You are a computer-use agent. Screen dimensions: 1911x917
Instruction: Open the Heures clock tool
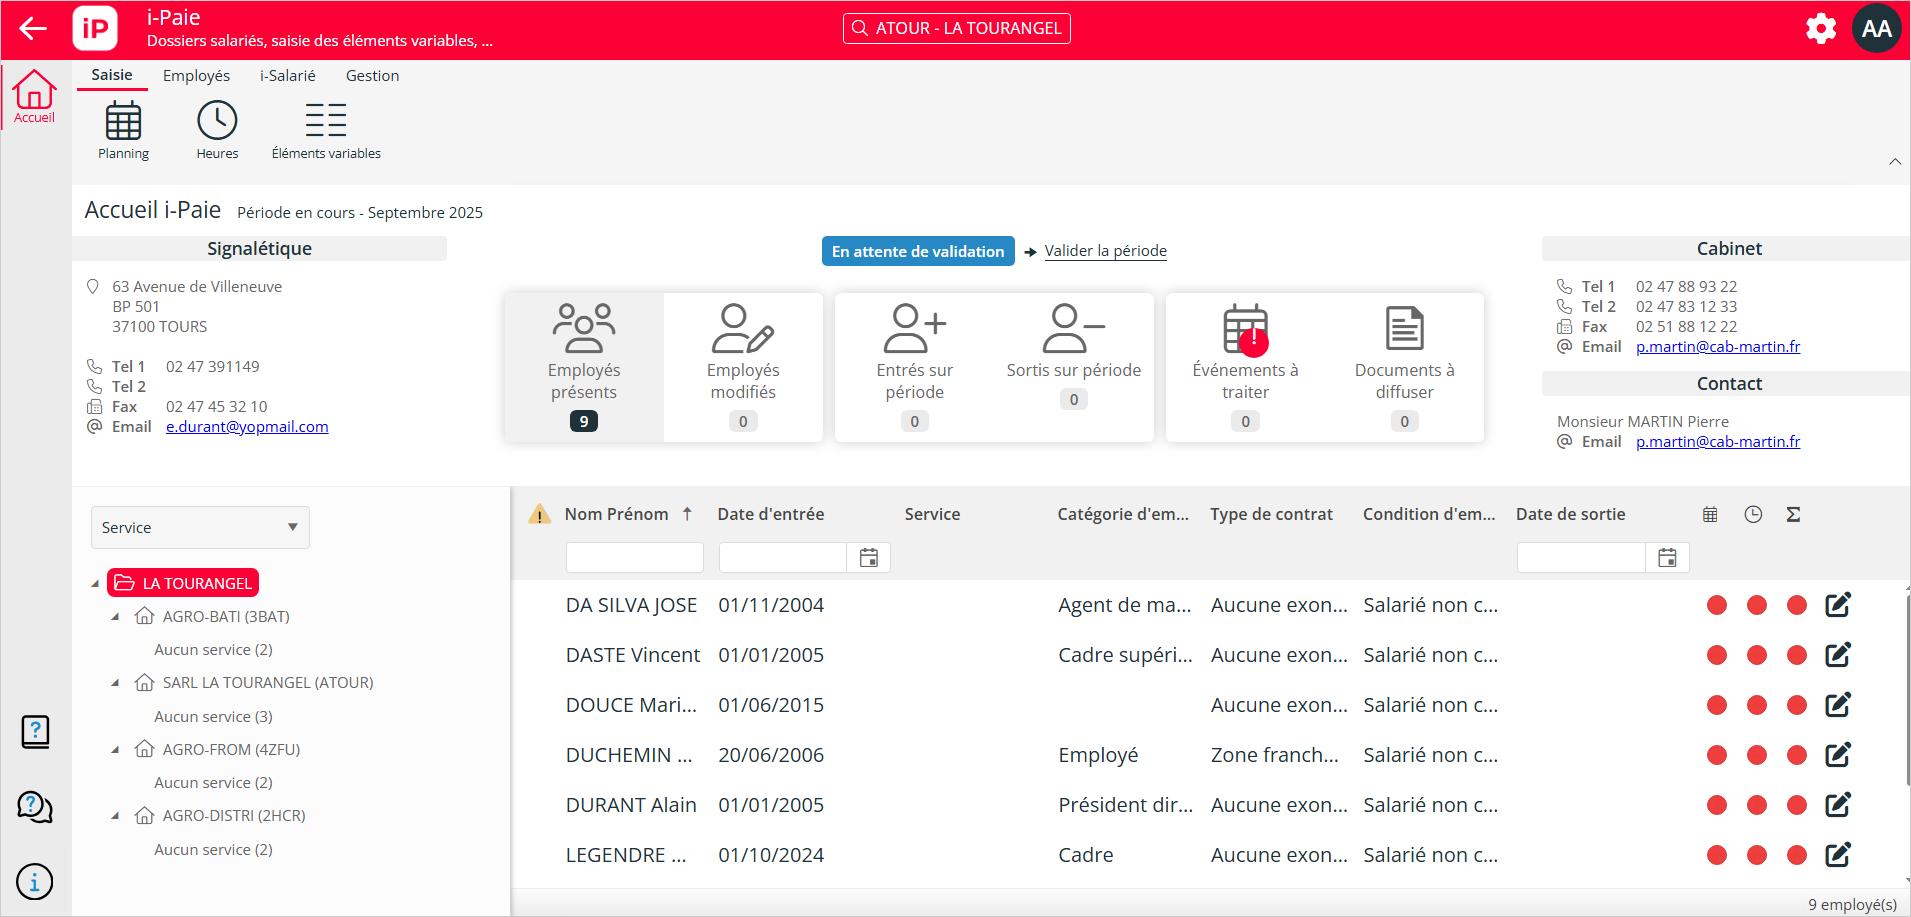click(x=217, y=130)
